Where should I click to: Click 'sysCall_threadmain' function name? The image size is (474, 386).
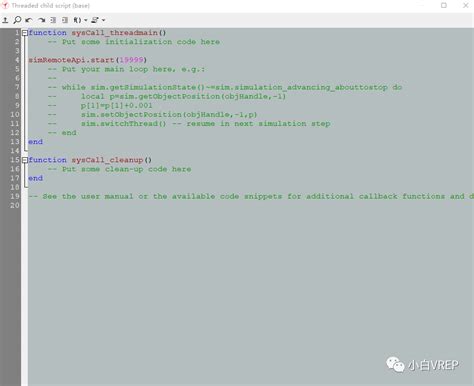114,33
